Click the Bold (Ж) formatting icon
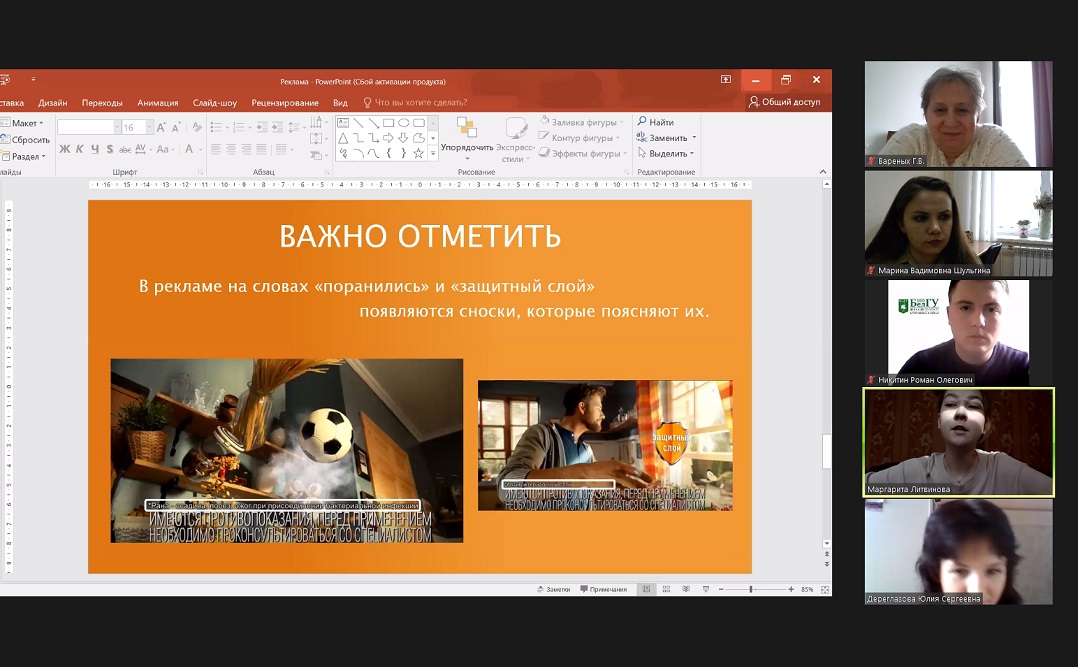 [x=65, y=149]
